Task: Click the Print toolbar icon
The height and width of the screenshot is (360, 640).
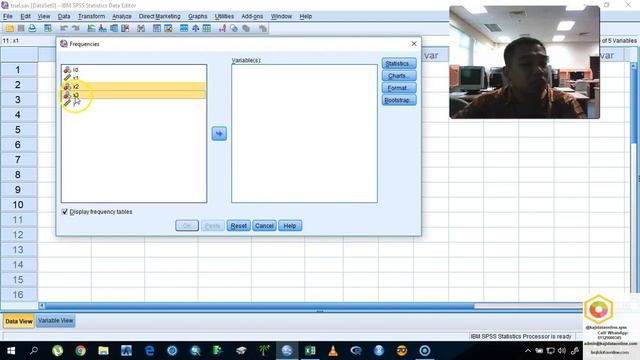Action: 32,28
